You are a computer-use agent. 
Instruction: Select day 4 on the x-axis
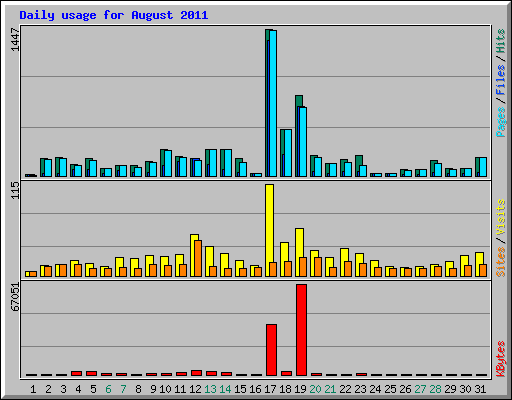coord(78,389)
